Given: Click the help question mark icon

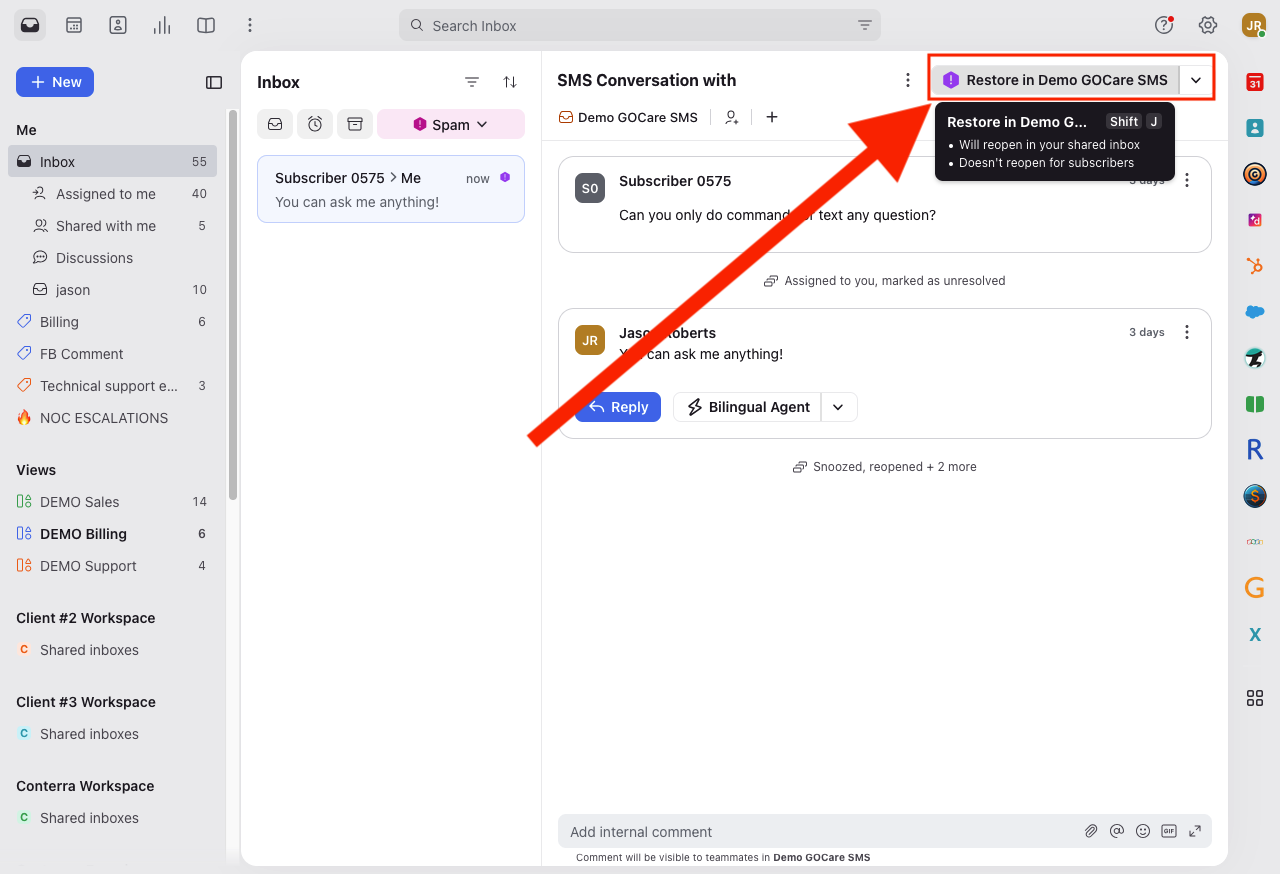Looking at the screenshot, I should click(1164, 25).
